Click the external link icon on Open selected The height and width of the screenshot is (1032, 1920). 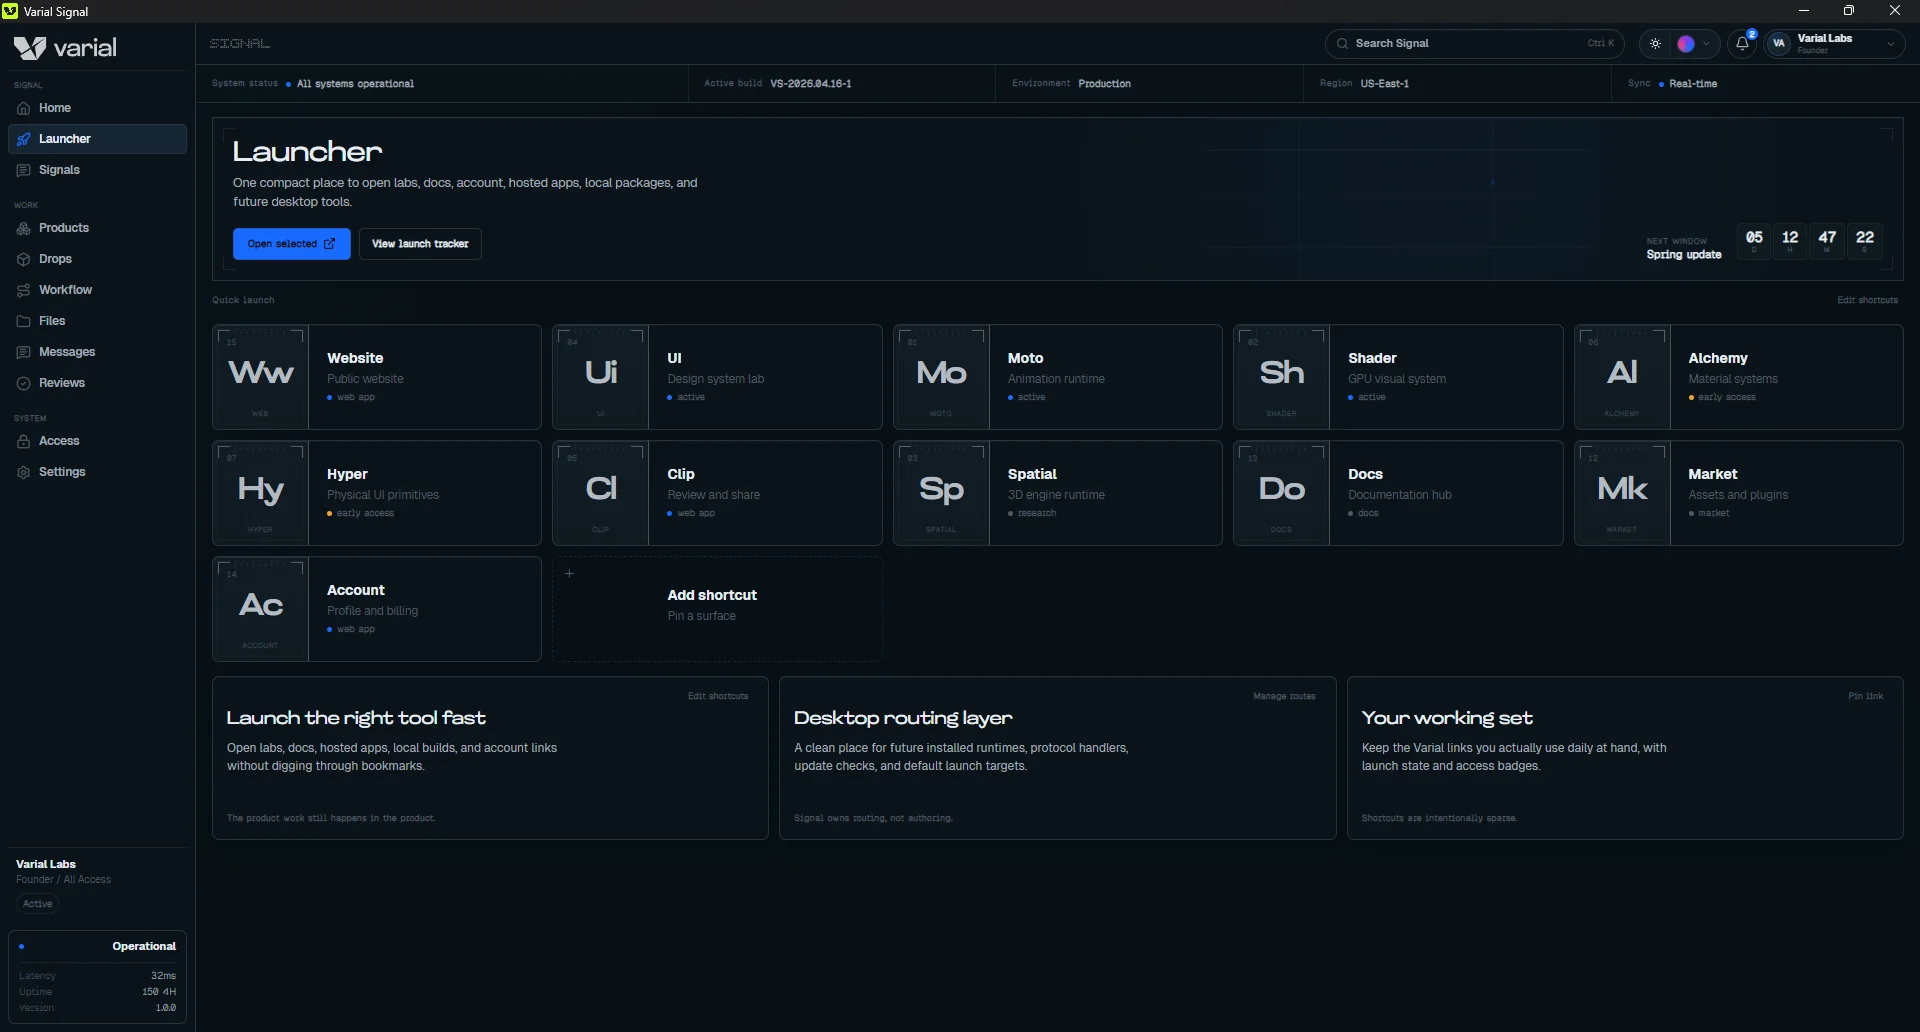pyautogui.click(x=330, y=244)
